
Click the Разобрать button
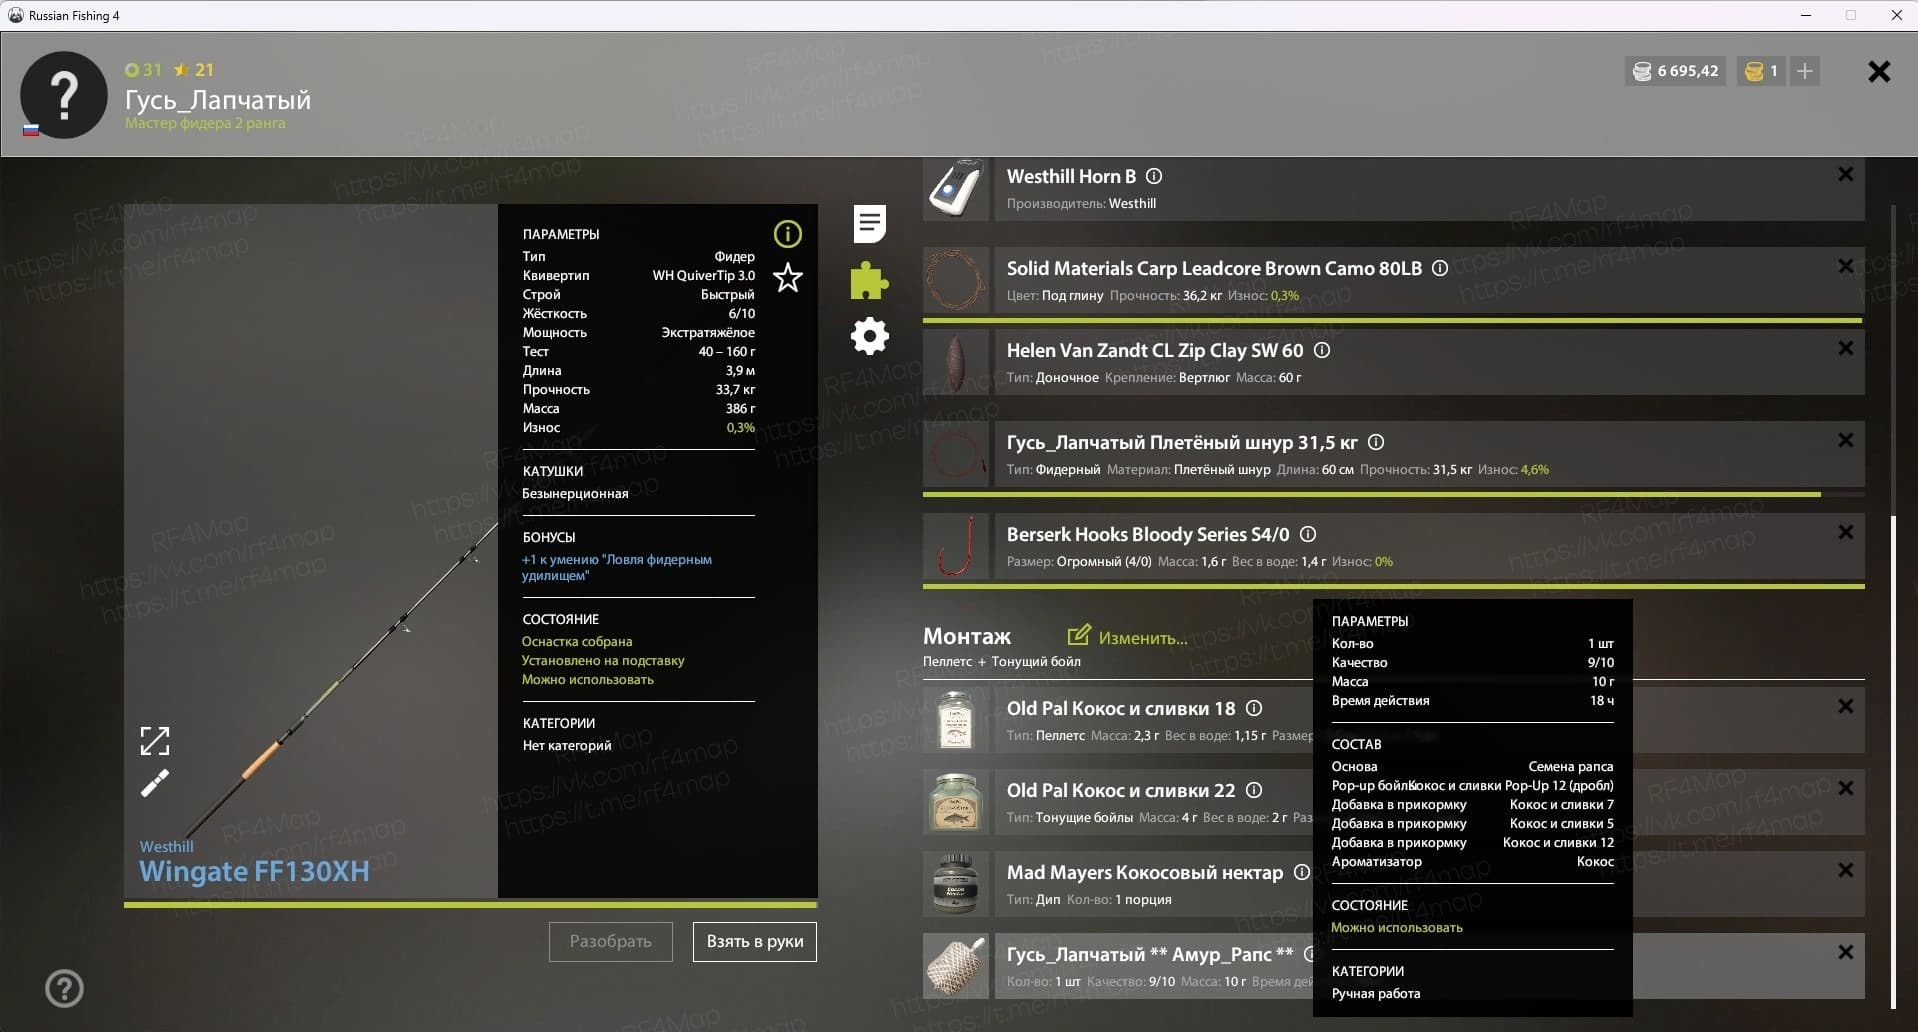[x=611, y=941]
